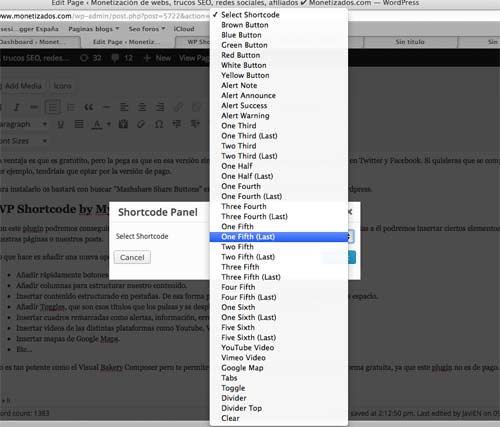Decrease indent using outdent icon
500x427 pixels.
coord(177,124)
